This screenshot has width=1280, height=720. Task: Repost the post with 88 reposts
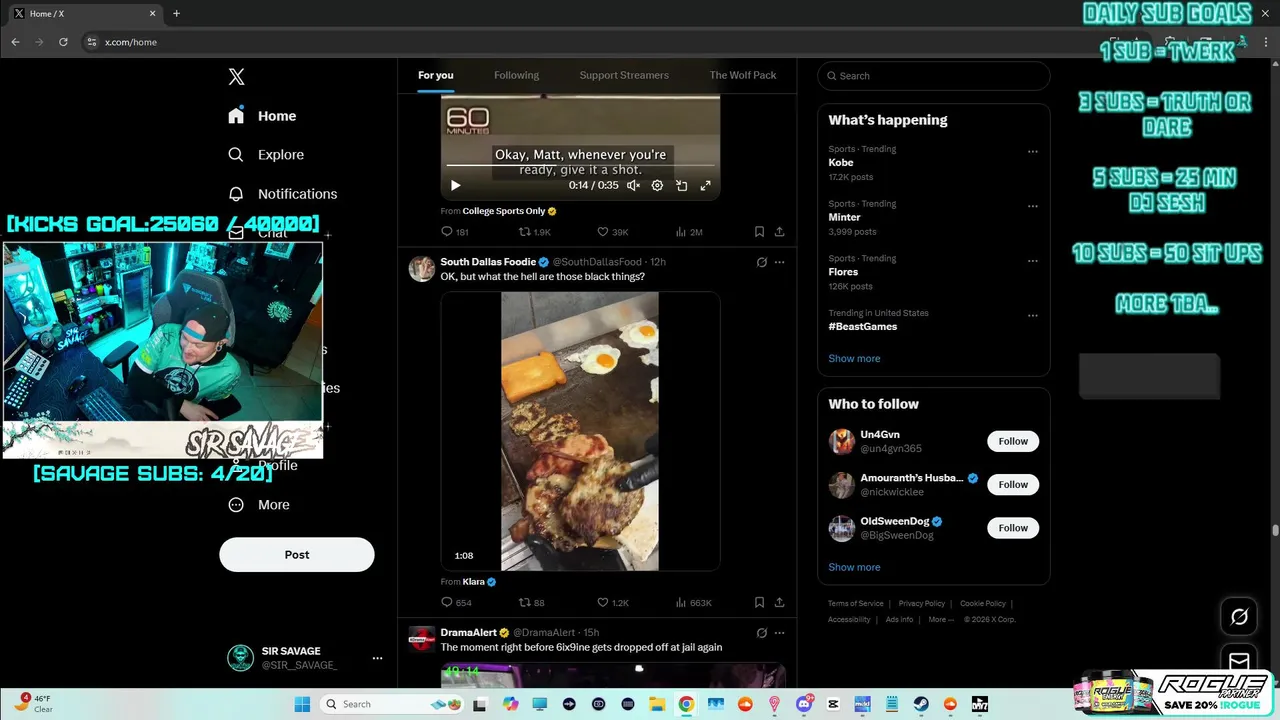tap(531, 603)
